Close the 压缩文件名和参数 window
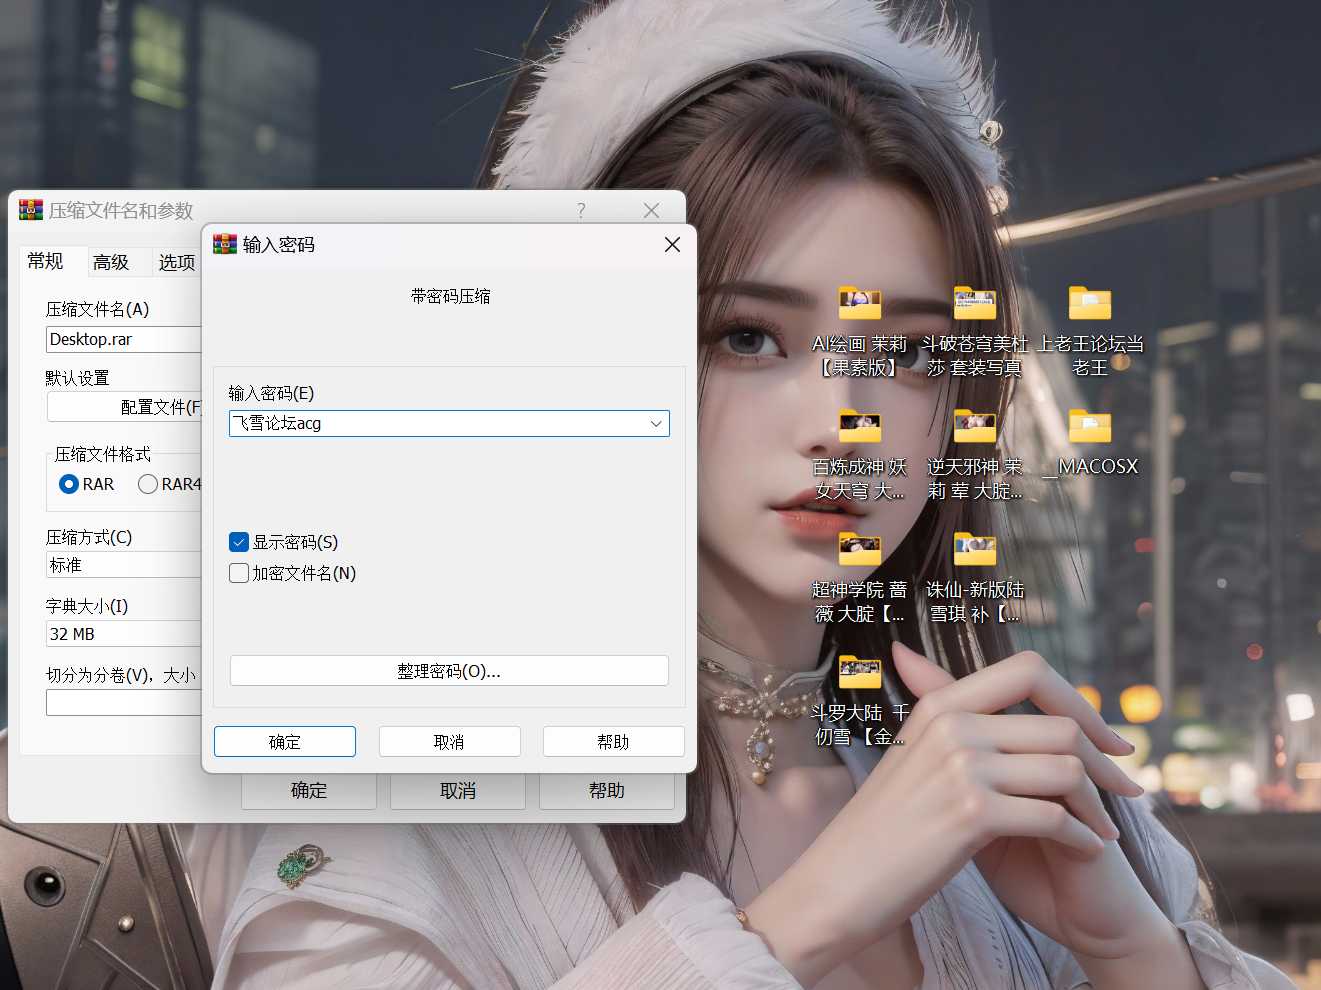 click(x=651, y=210)
